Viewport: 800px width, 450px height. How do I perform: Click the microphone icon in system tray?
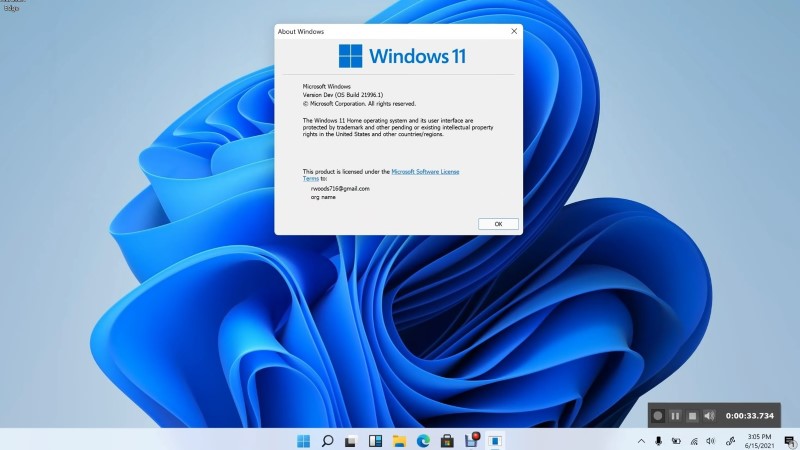click(x=658, y=441)
